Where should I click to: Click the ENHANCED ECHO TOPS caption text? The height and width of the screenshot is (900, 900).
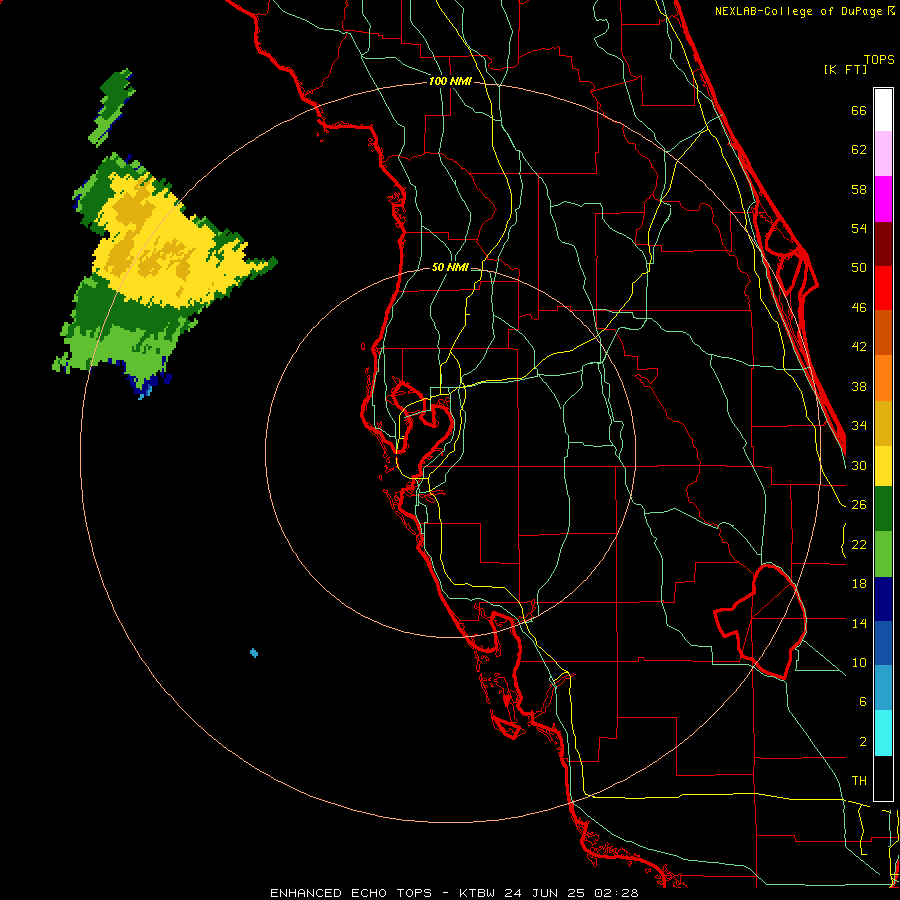click(x=351, y=893)
